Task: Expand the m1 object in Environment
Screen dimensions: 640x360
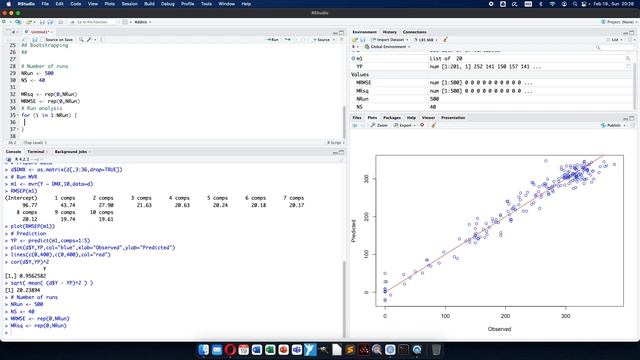Action: tap(353, 59)
